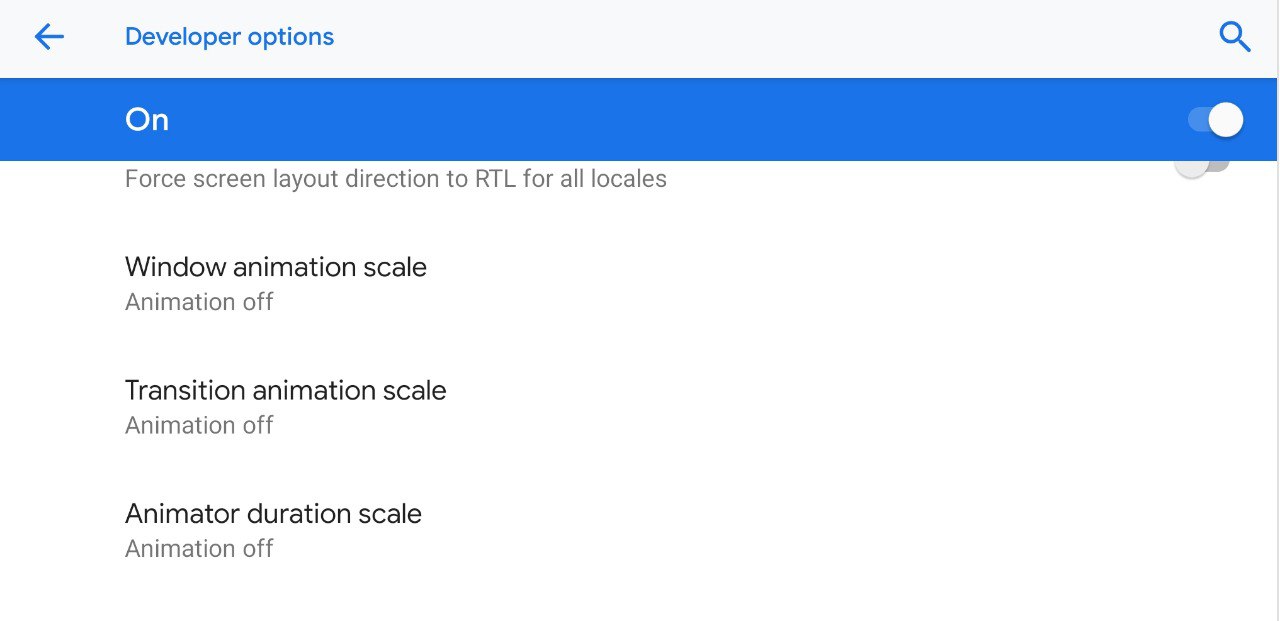Click "Animation off" under Animator duration scale
Screen dimensions: 1280x621
pos(199,549)
